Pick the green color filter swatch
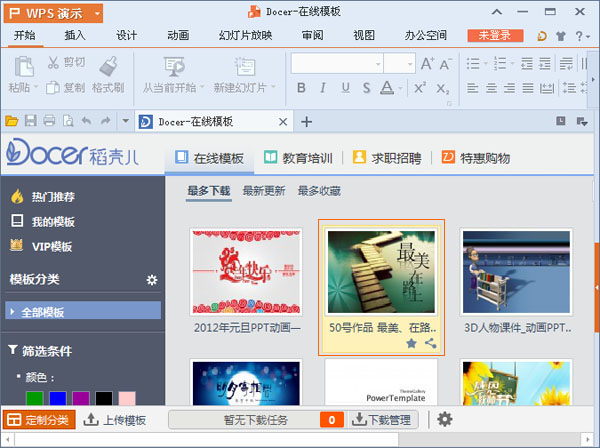Viewport: 600px width, 448px height. [34, 398]
